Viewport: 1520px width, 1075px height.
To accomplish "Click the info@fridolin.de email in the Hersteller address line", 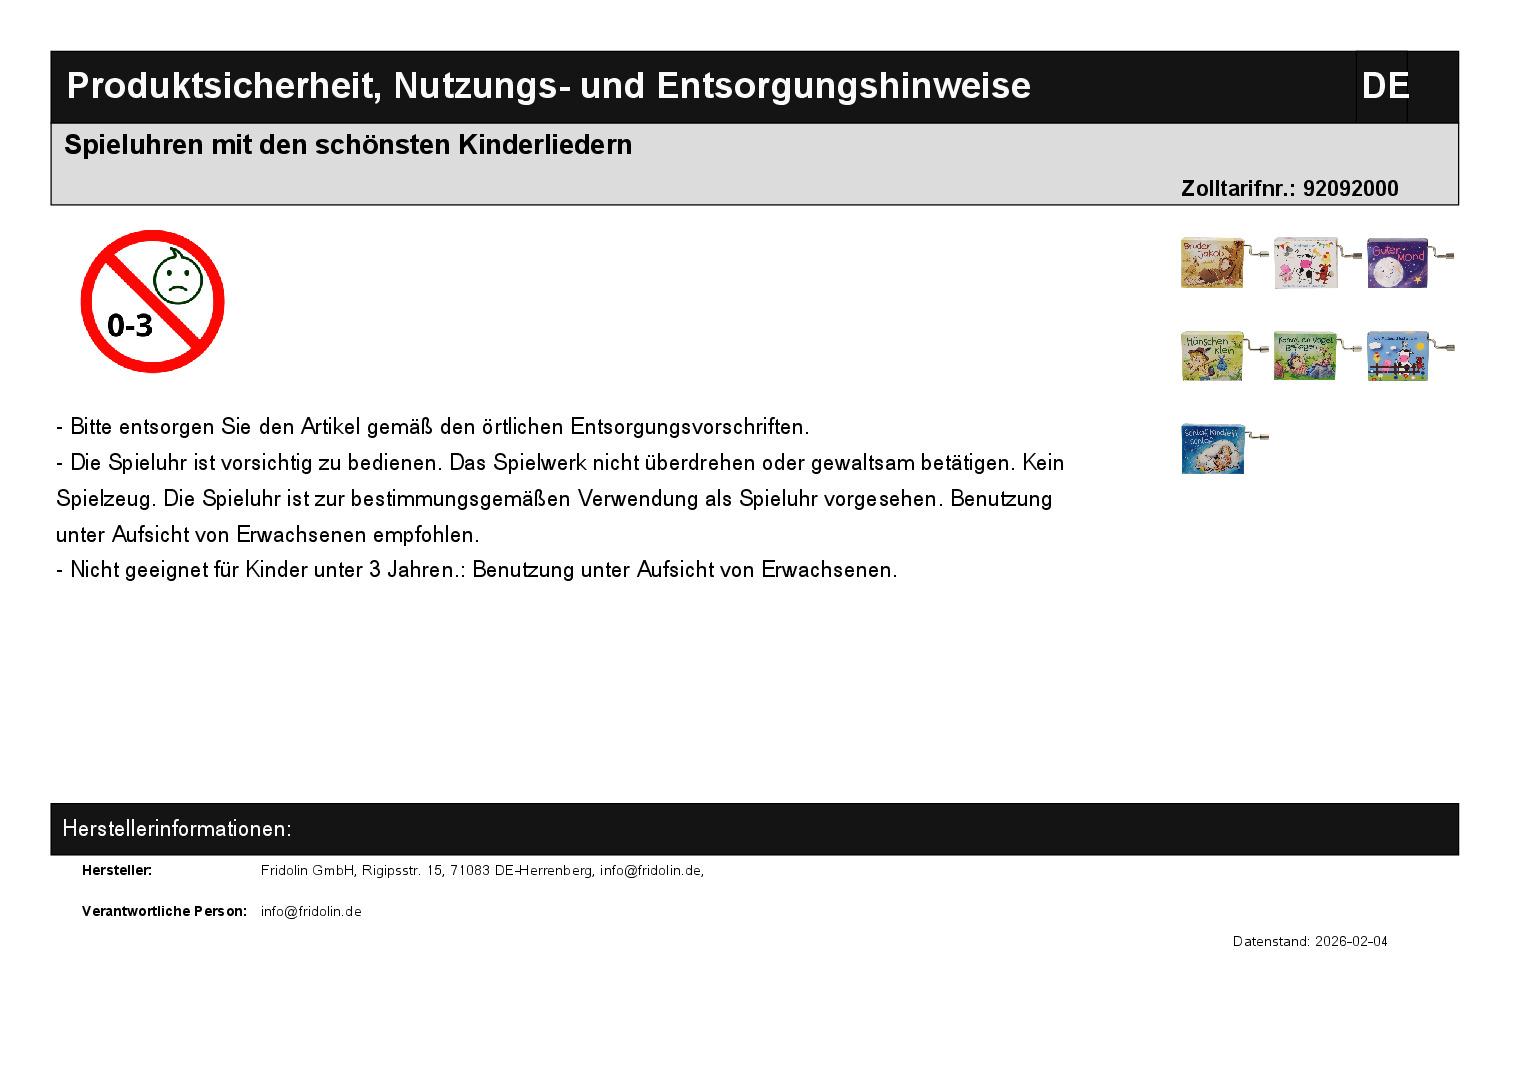I will (x=650, y=870).
